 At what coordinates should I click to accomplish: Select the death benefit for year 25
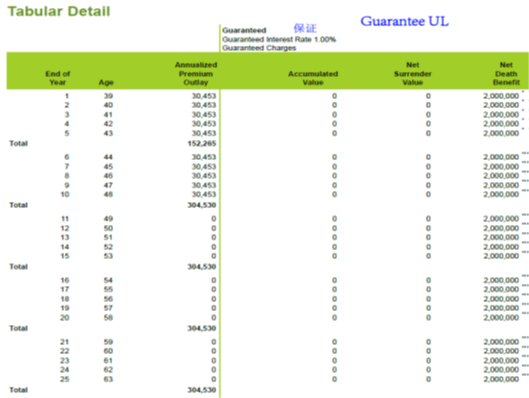tap(501, 379)
